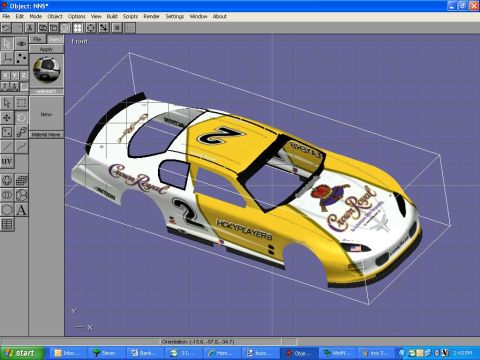
Task: Open the Windows start menu
Action: pos(22,353)
